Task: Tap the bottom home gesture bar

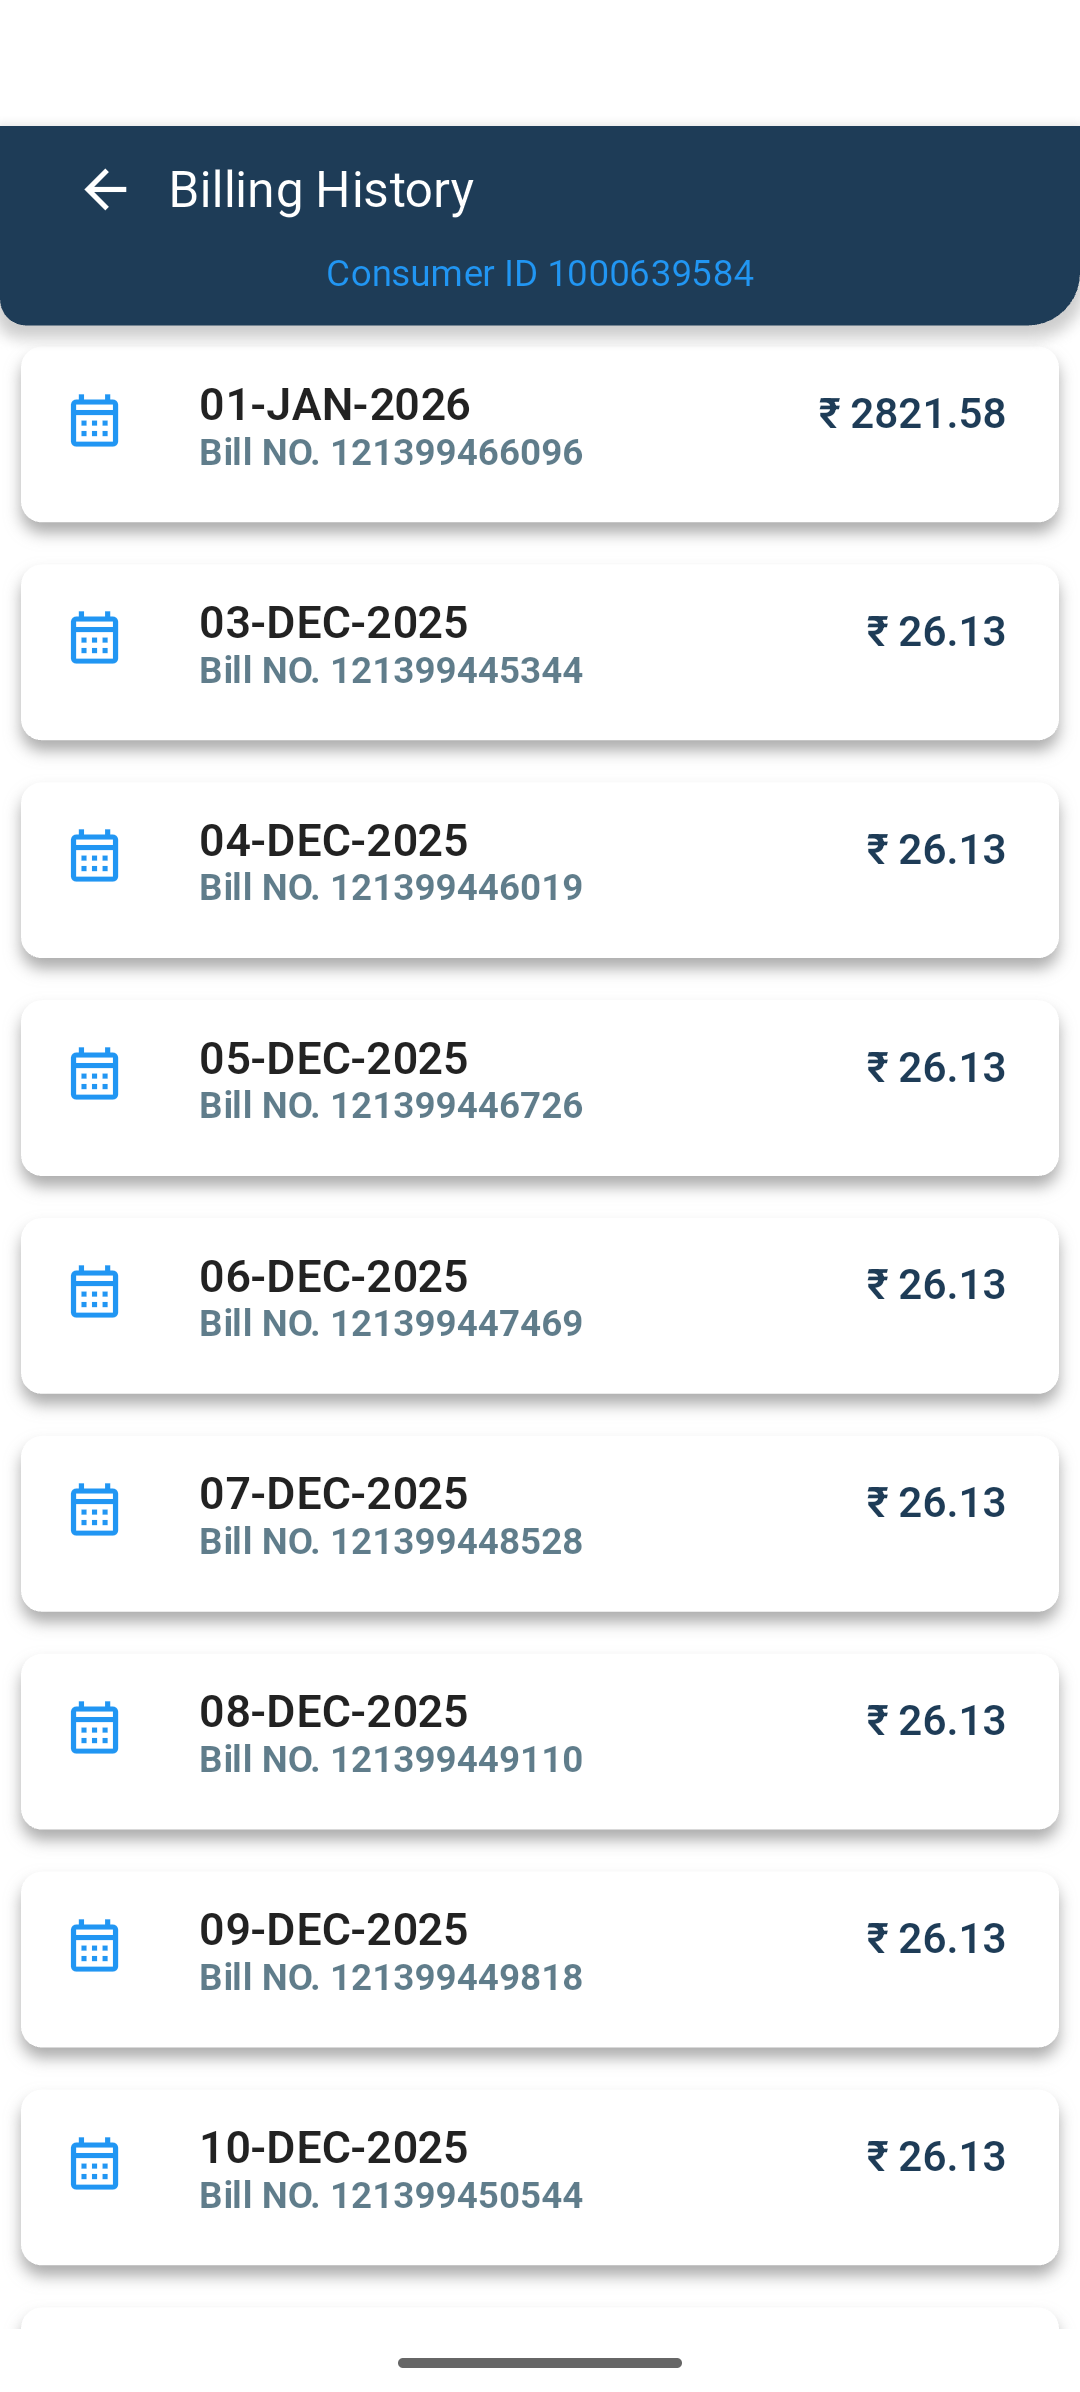Action: (540, 2363)
